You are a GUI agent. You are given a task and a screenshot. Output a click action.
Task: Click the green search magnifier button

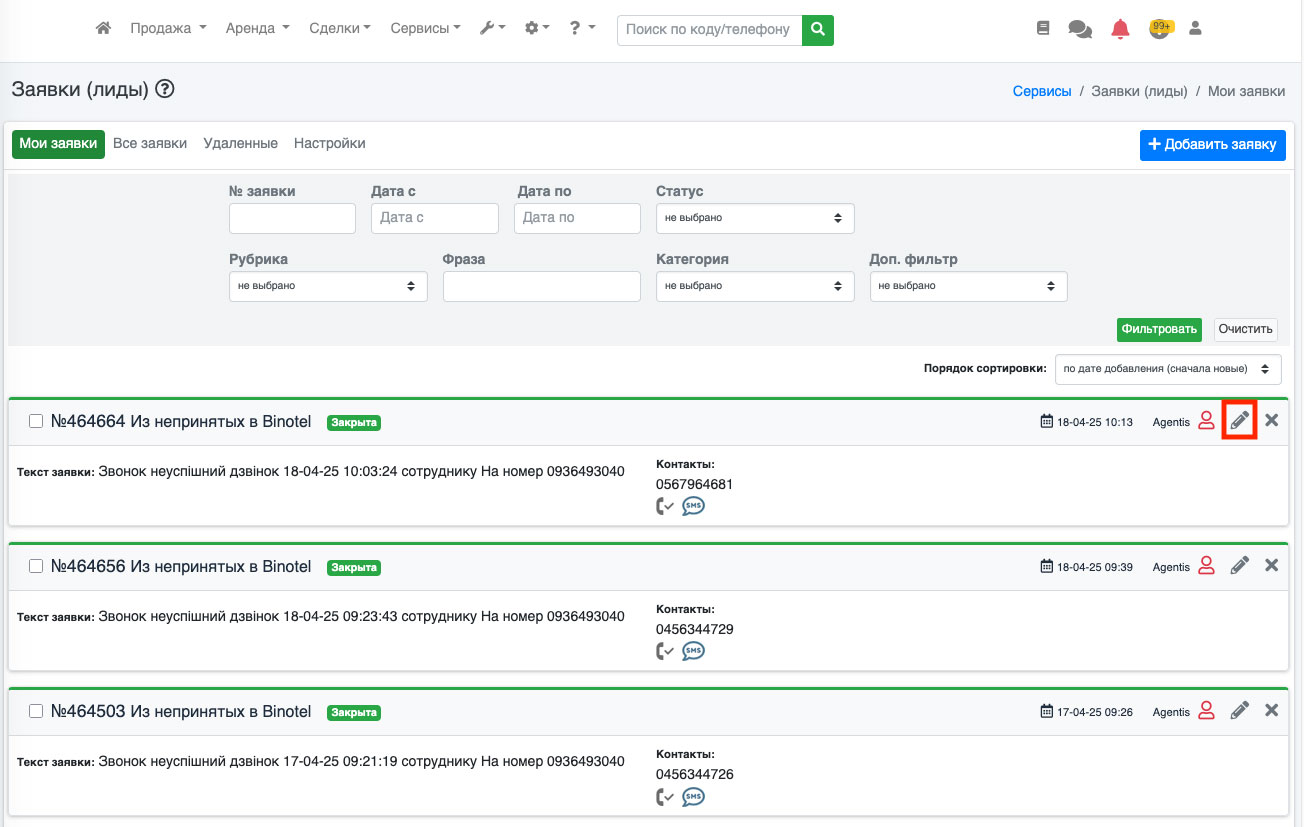[x=818, y=30]
